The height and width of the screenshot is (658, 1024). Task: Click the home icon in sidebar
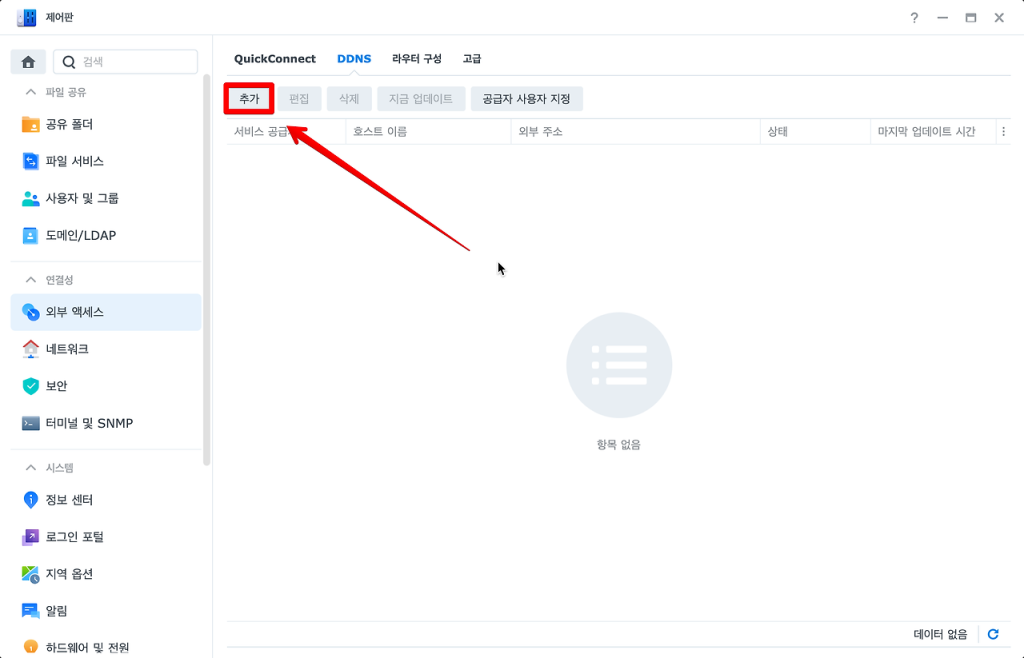[28, 62]
